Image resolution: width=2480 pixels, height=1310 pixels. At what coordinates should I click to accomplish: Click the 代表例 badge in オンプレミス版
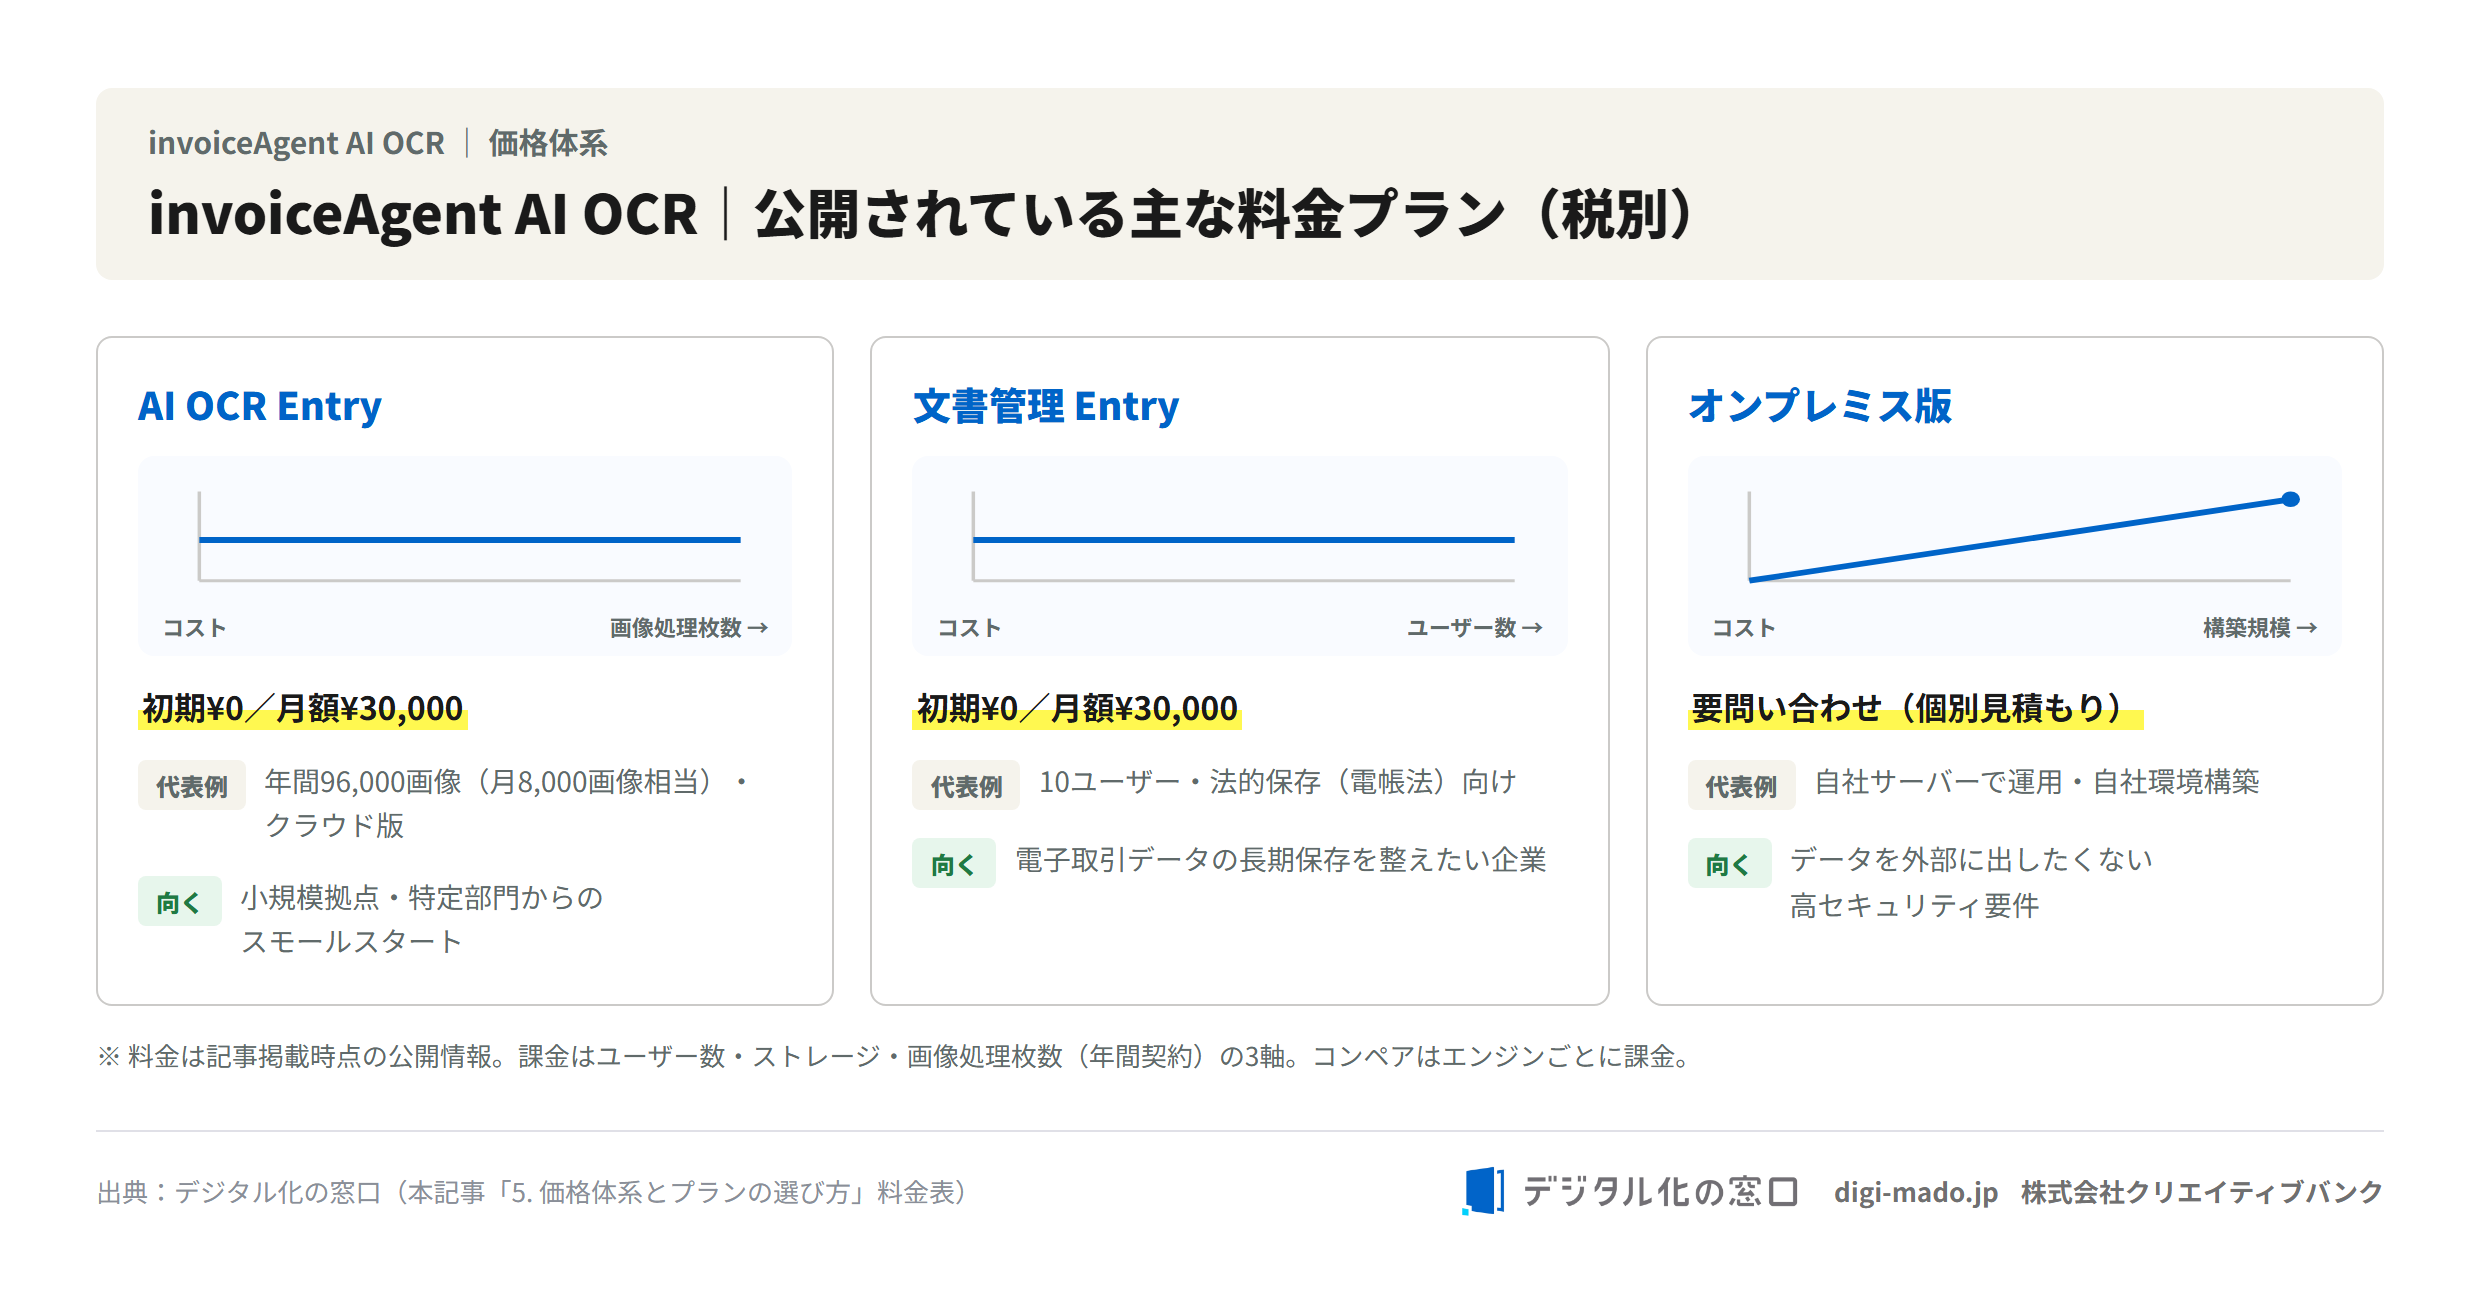click(x=1741, y=786)
